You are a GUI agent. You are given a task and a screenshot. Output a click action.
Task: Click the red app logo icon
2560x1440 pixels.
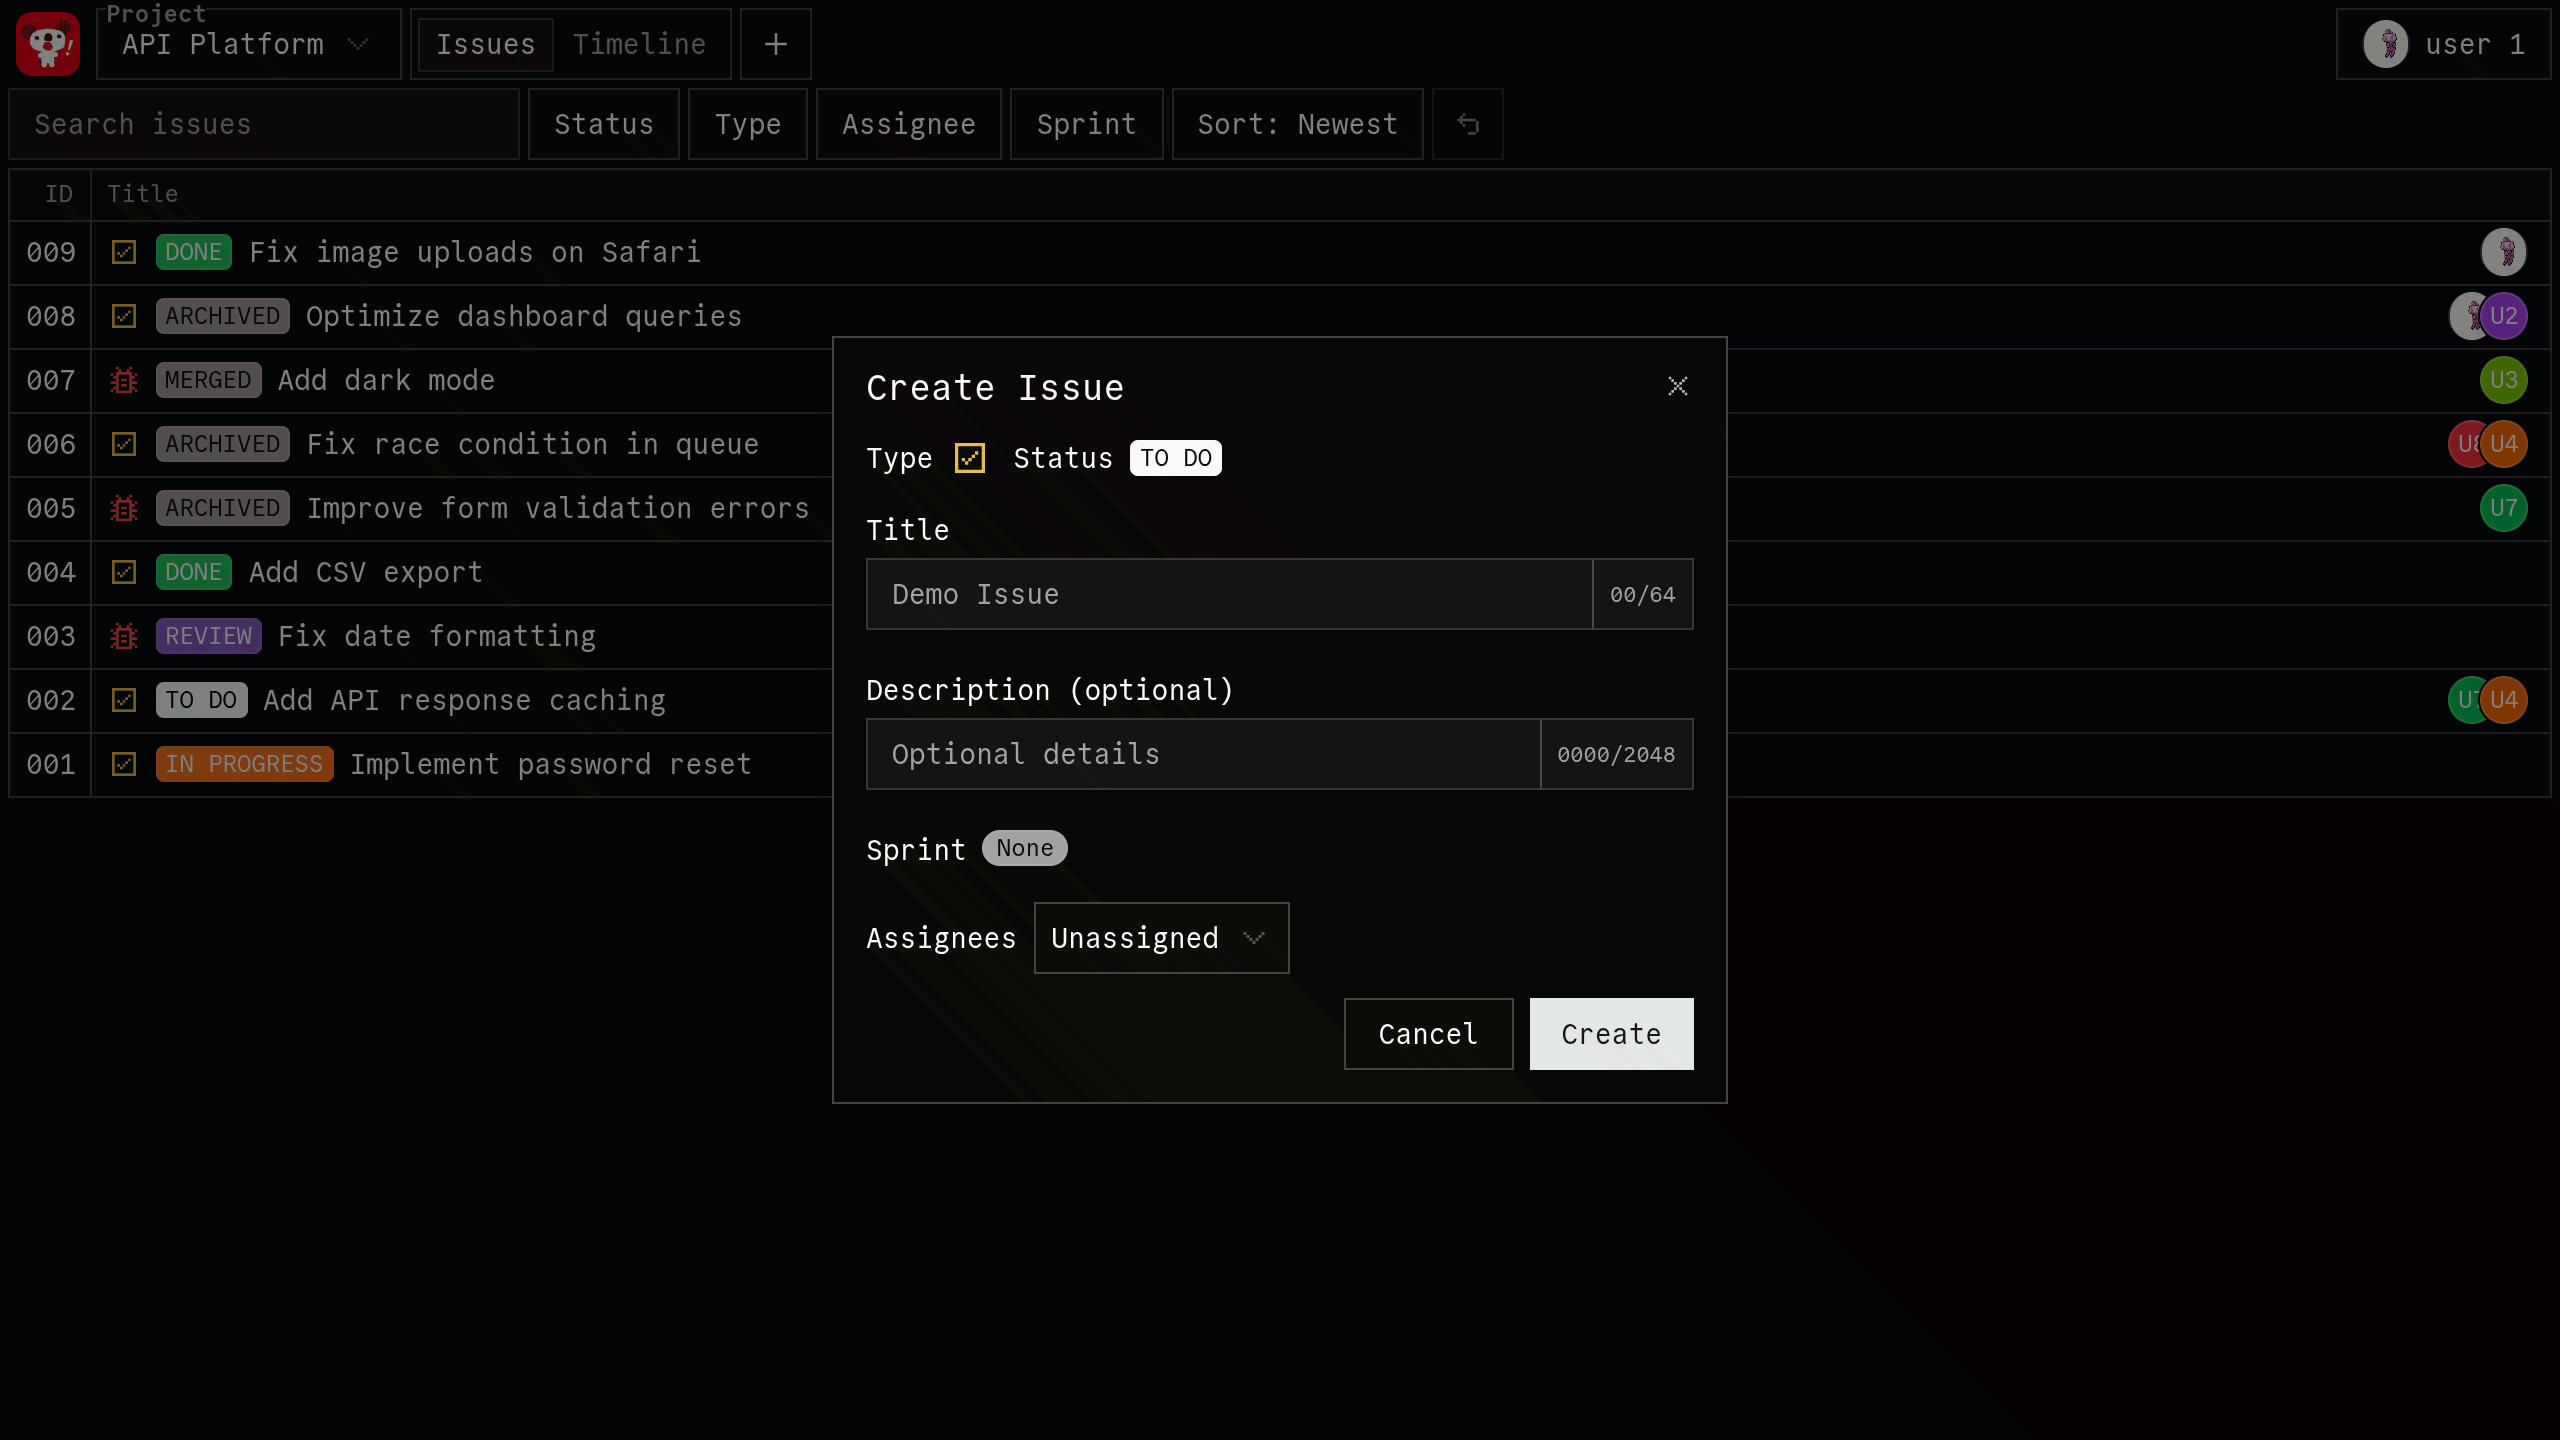point(48,44)
